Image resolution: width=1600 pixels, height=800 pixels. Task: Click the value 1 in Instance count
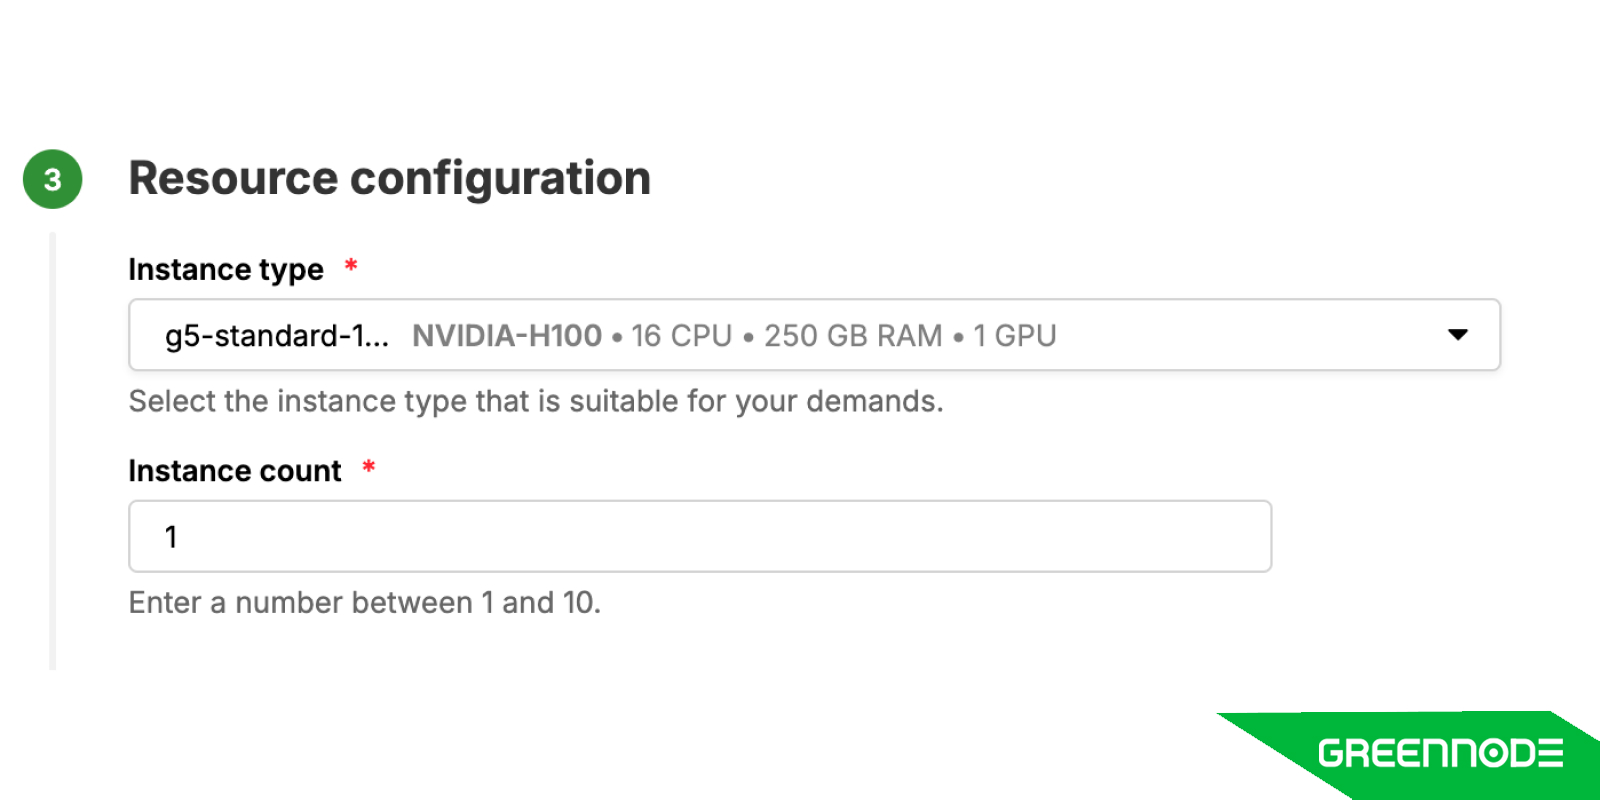click(171, 537)
